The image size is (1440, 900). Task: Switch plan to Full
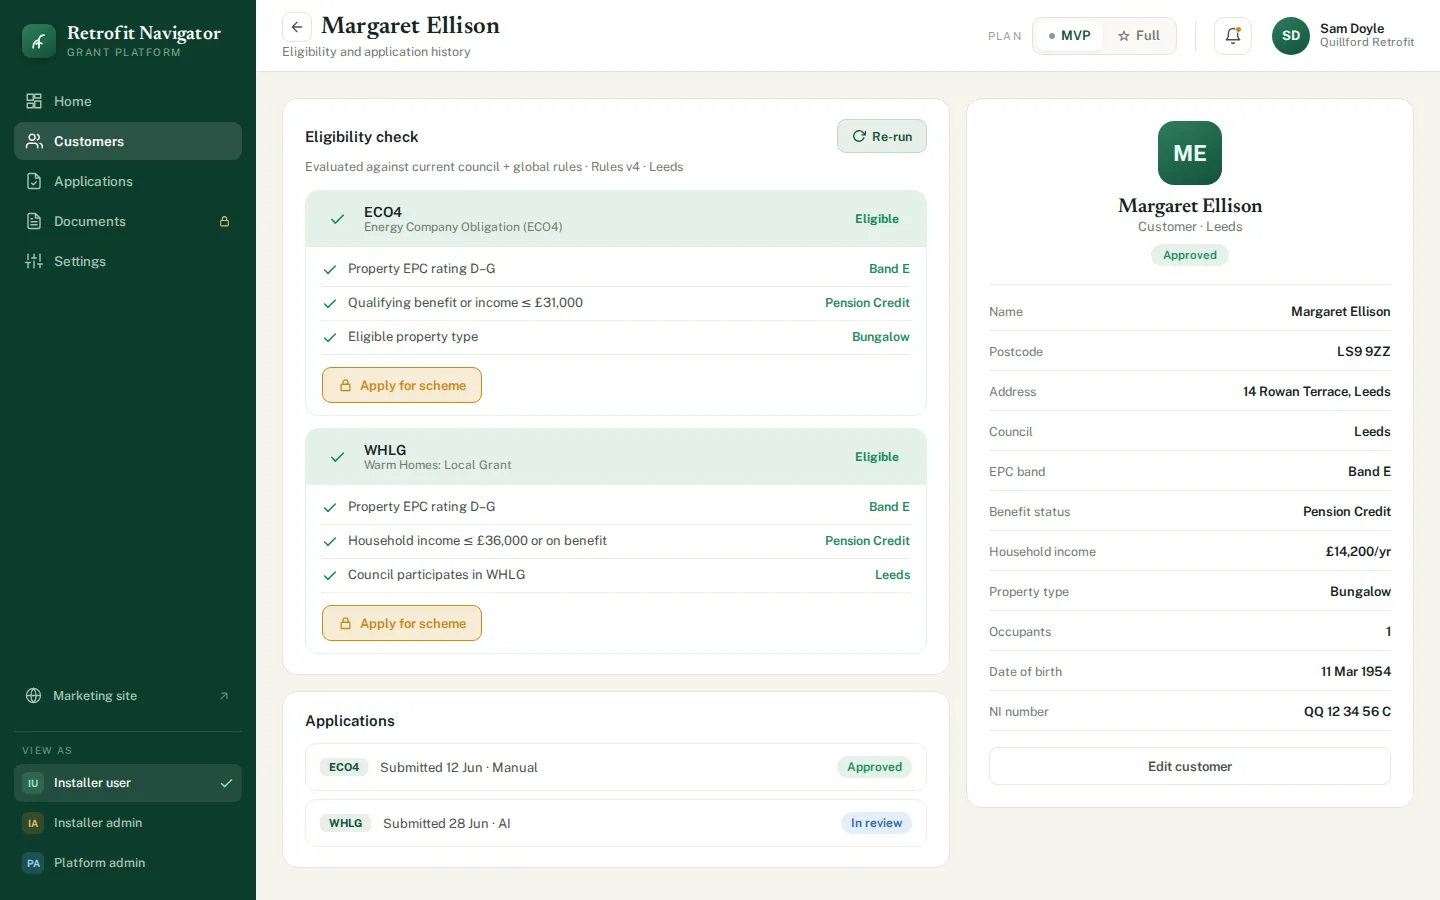tap(1139, 36)
